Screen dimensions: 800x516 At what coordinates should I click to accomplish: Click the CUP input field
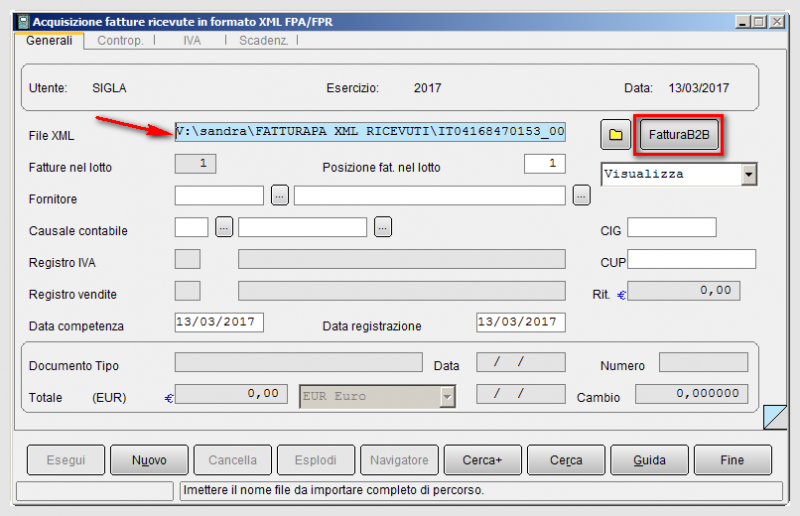[x=691, y=259]
